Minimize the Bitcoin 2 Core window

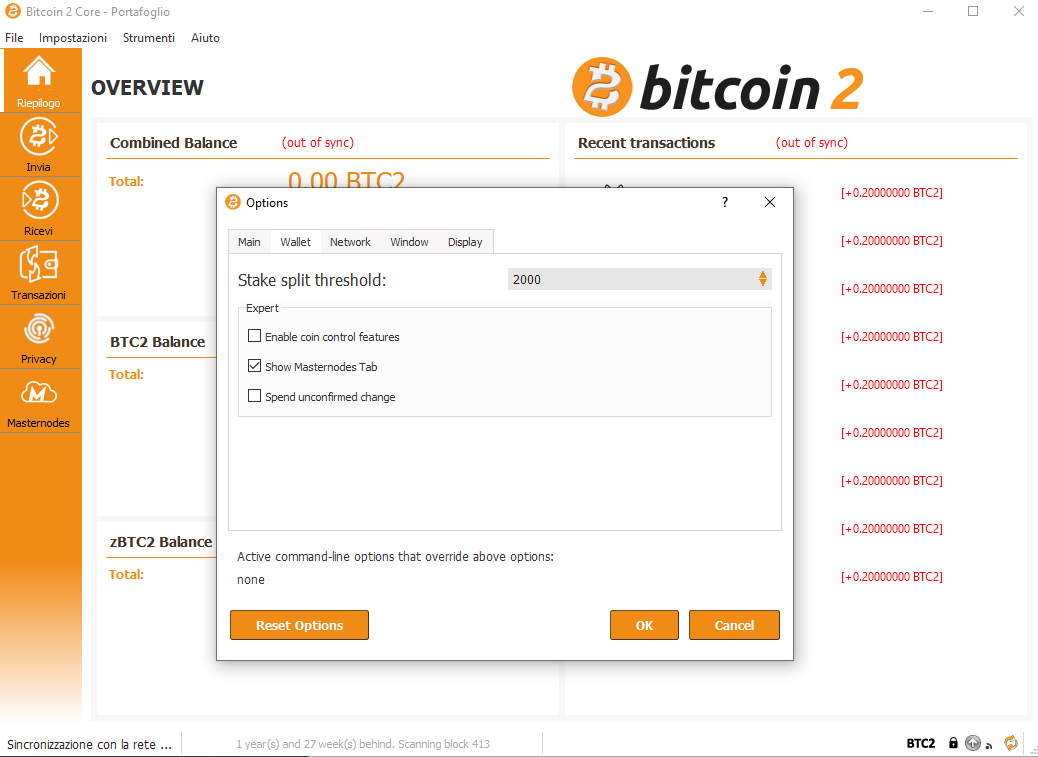[927, 11]
